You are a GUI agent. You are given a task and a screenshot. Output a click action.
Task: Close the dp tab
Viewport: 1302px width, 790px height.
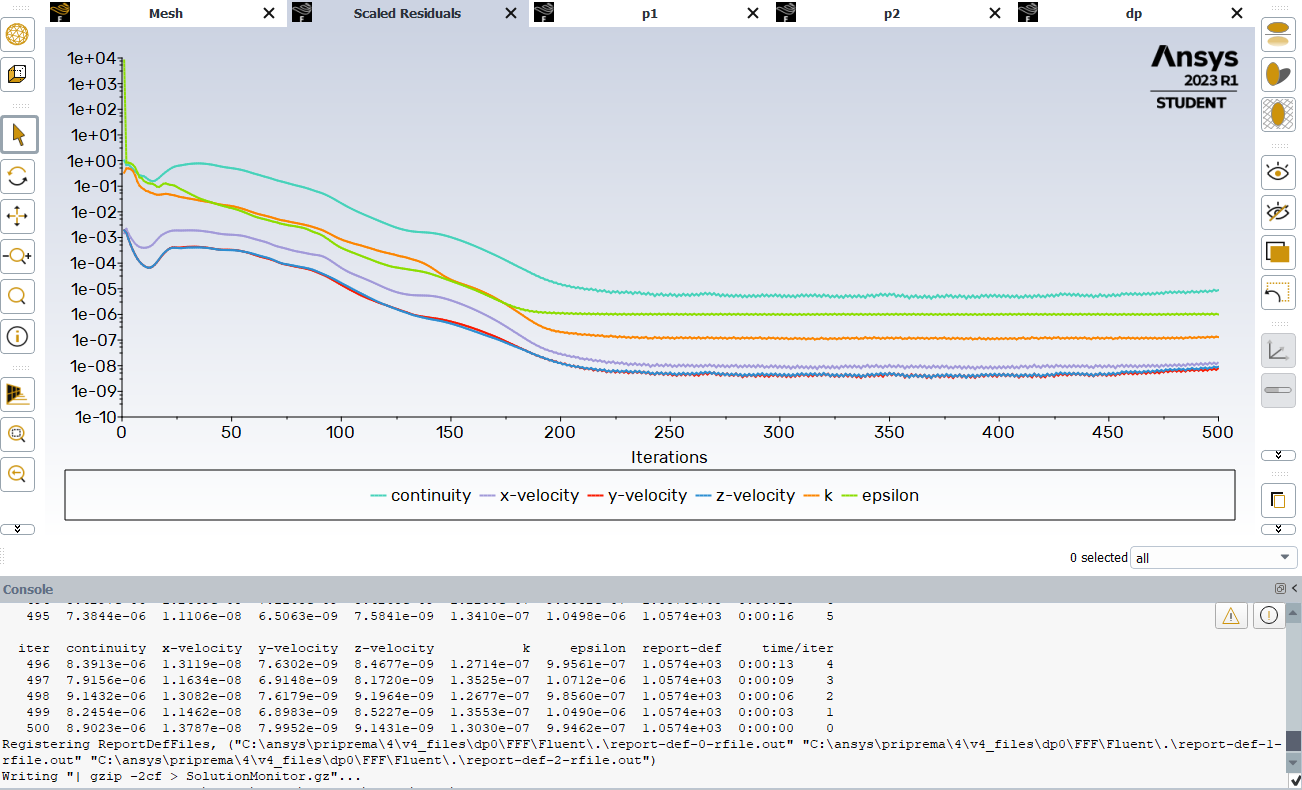click(x=1237, y=13)
